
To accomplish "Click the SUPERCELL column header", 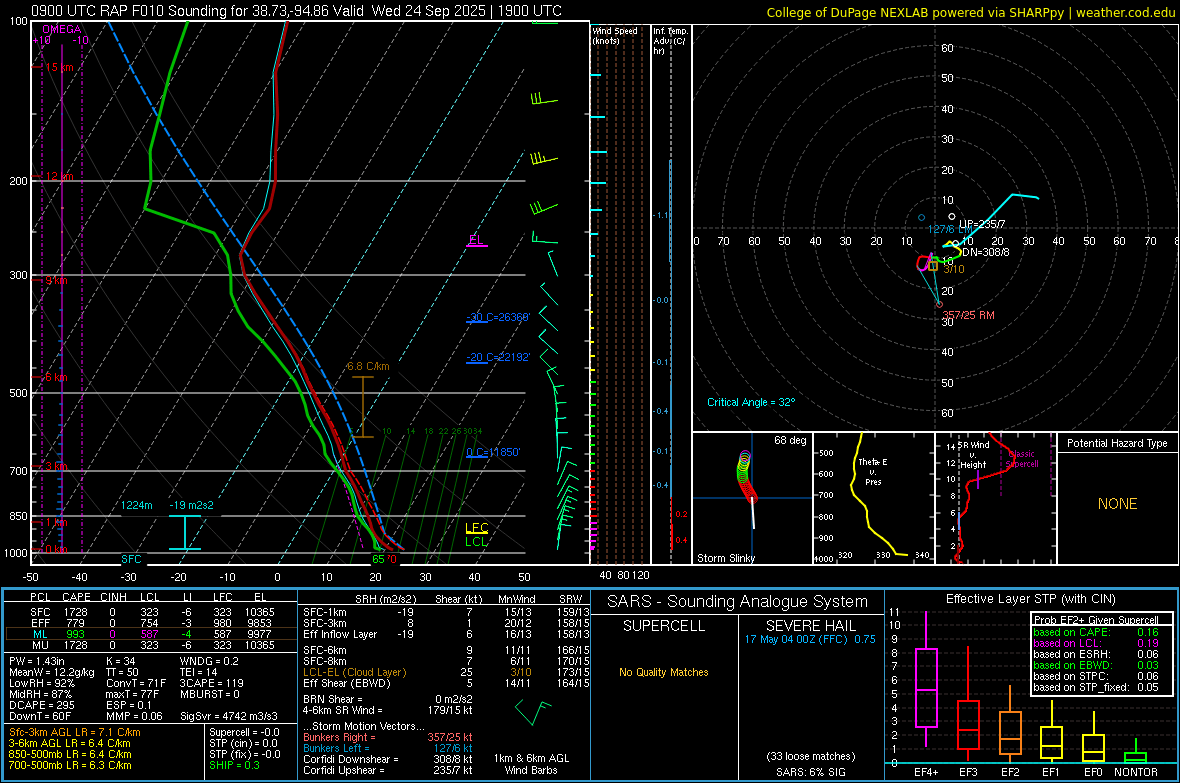I will point(664,626).
